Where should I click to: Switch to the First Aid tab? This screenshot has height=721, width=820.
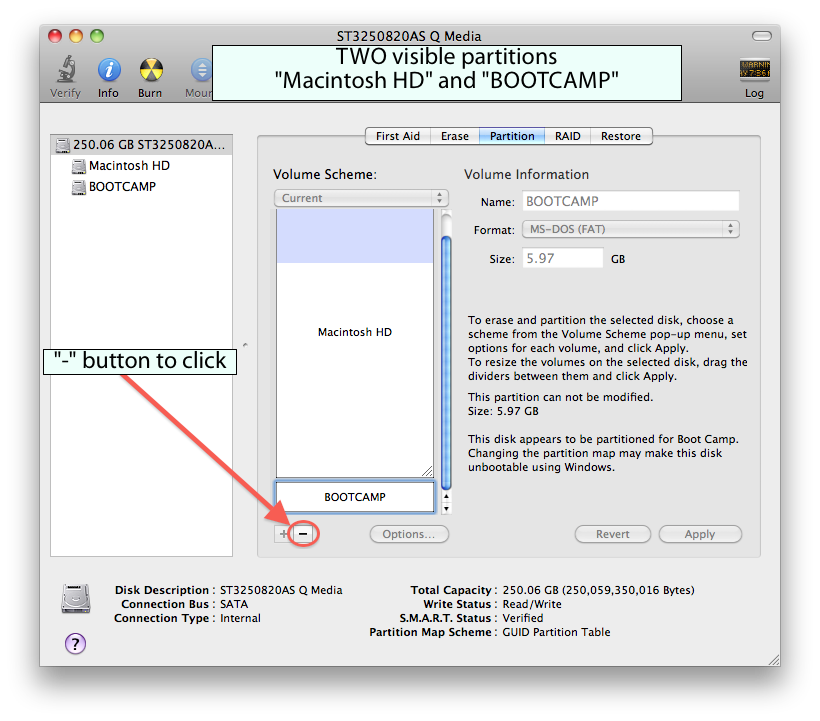(x=397, y=136)
